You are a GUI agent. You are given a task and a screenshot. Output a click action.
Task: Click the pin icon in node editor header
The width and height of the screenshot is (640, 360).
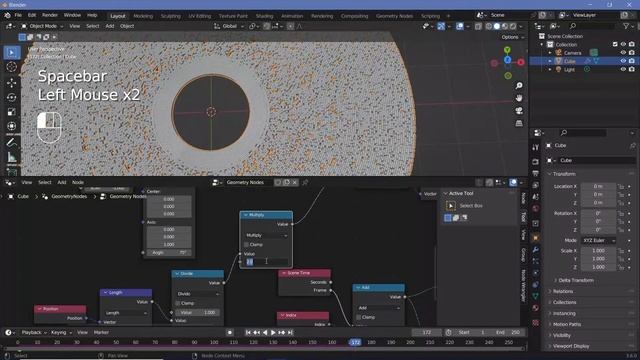point(305,182)
